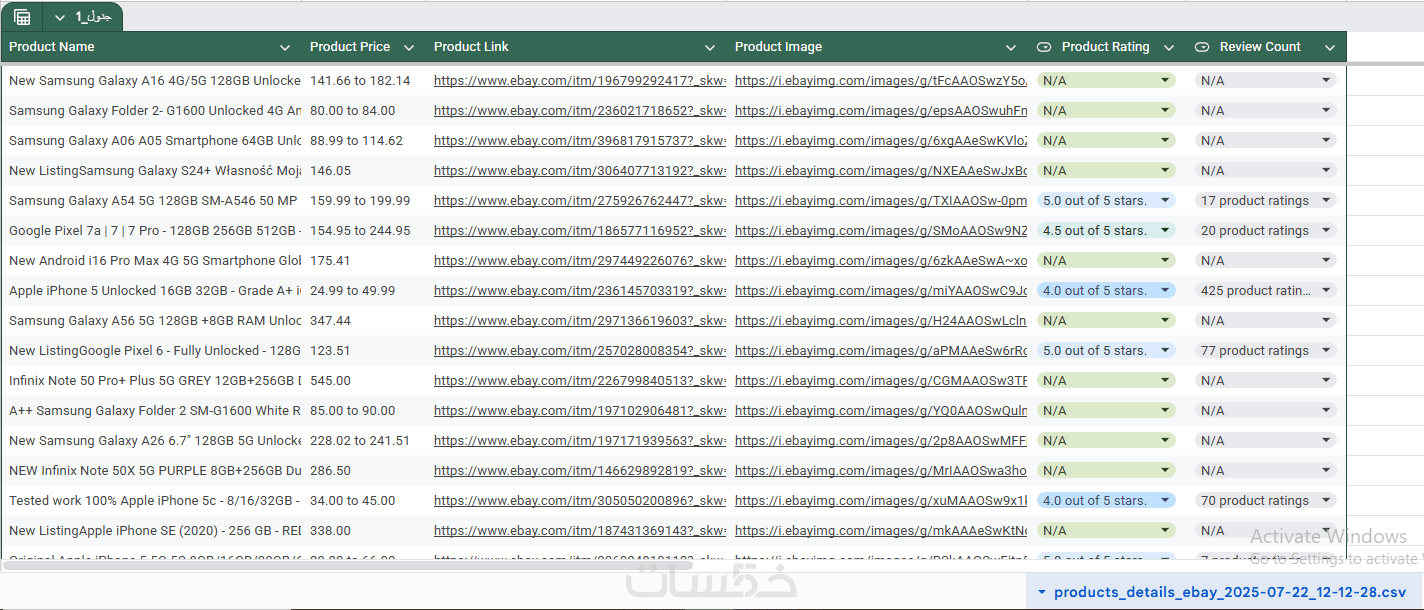The width and height of the screenshot is (1424, 610).
Task: Open Product Price column filter dropdown
Action: [x=408, y=47]
